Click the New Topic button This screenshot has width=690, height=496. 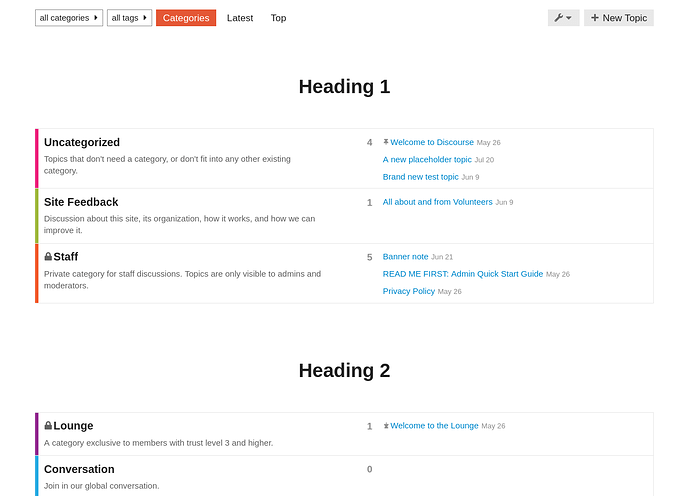[x=619, y=18]
